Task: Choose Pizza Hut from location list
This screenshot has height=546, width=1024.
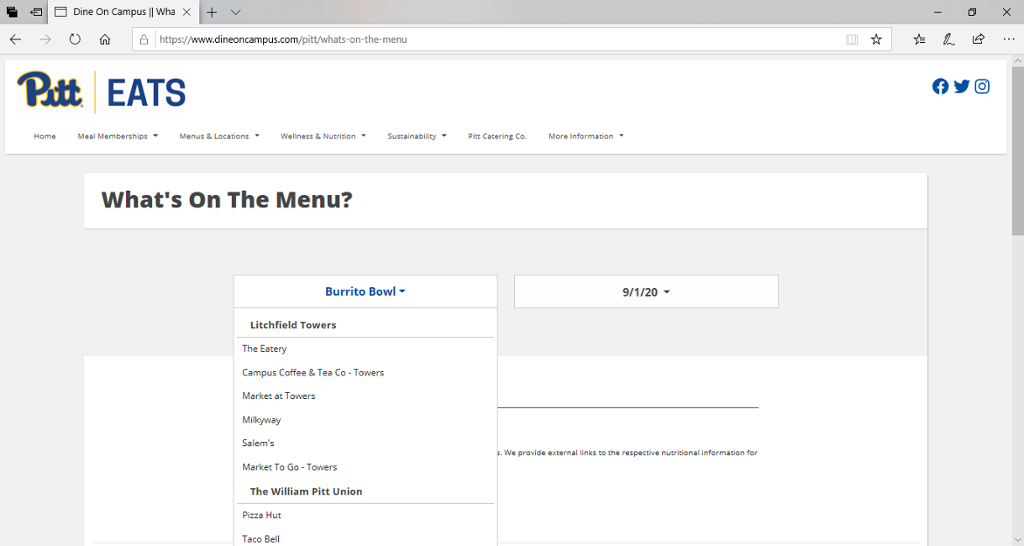Action: [262, 515]
